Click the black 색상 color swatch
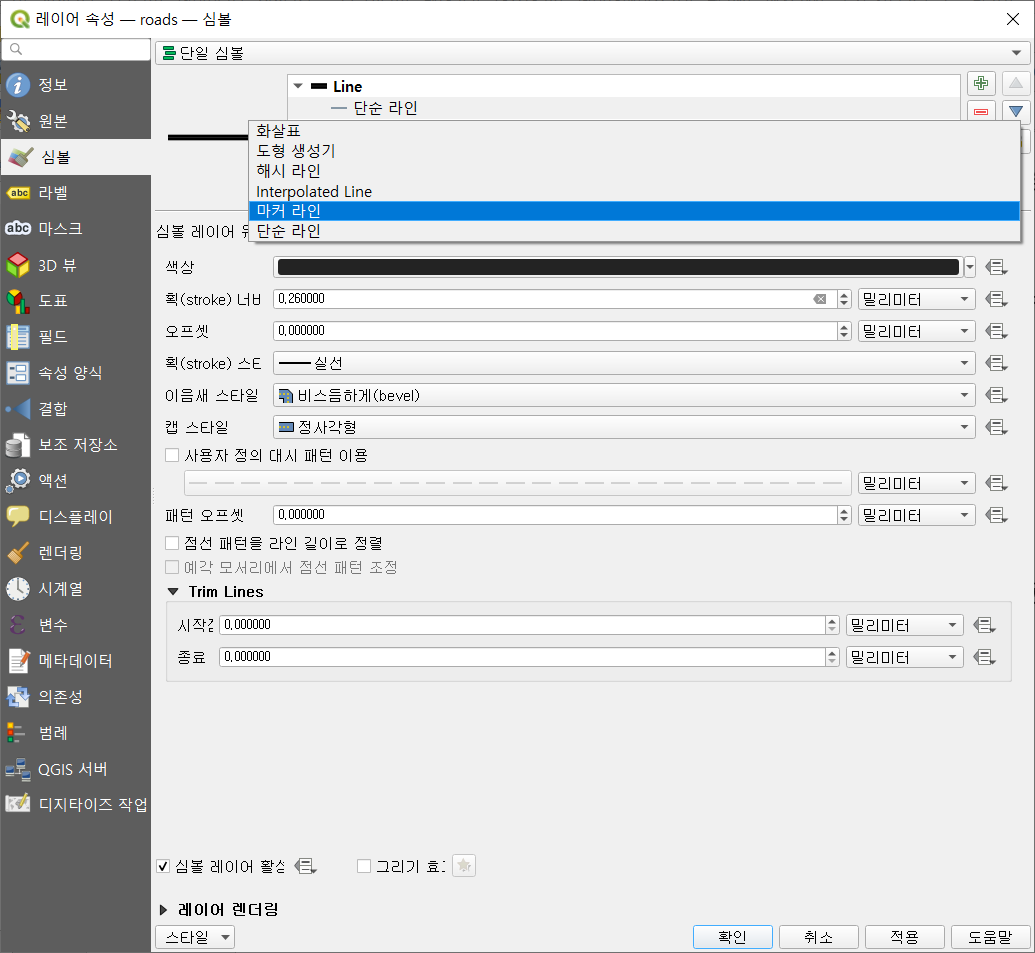 coord(618,267)
